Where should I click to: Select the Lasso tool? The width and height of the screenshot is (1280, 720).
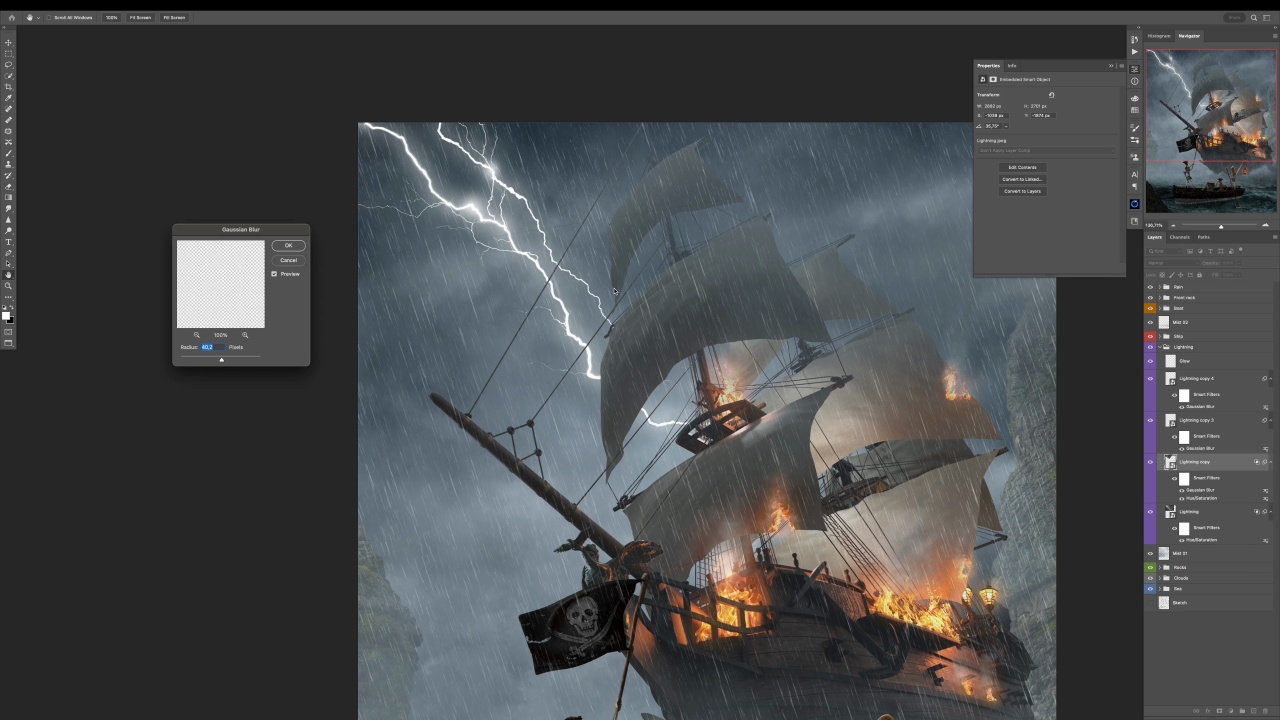9,65
